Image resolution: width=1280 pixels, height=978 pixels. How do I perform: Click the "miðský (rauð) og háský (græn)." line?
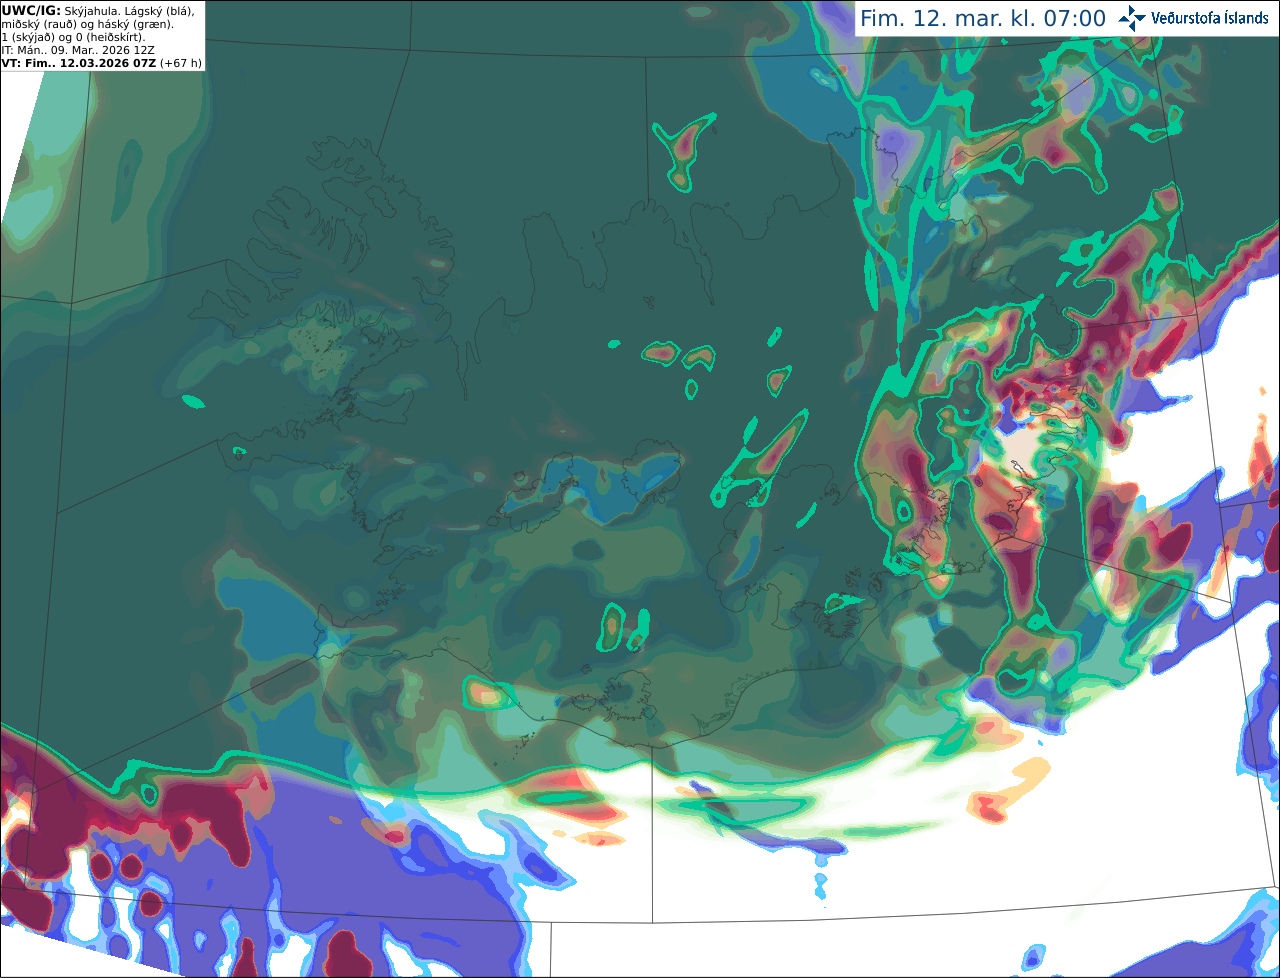click(88, 24)
